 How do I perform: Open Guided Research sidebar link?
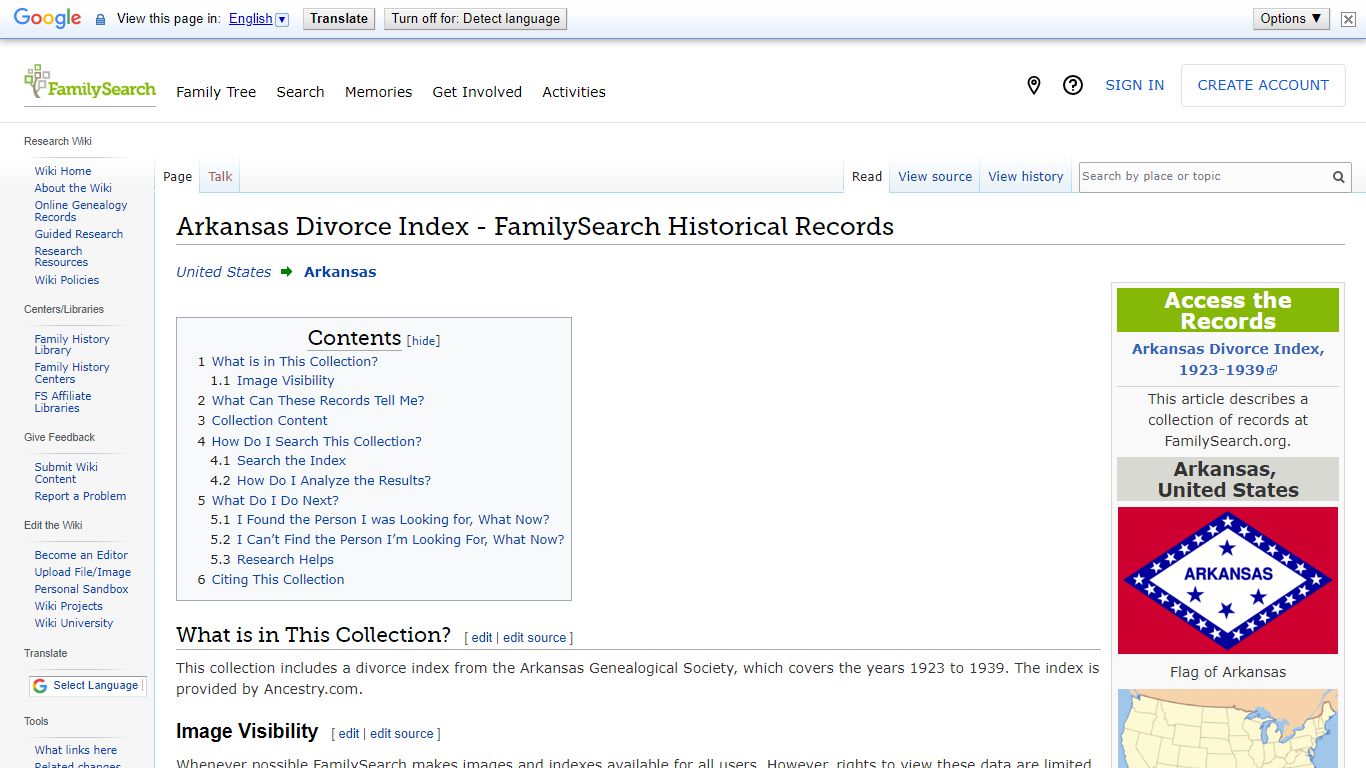(79, 234)
